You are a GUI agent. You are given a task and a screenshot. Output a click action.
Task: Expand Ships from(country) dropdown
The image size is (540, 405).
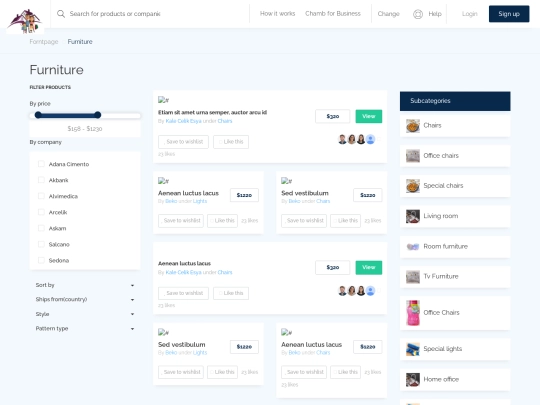tap(85, 300)
